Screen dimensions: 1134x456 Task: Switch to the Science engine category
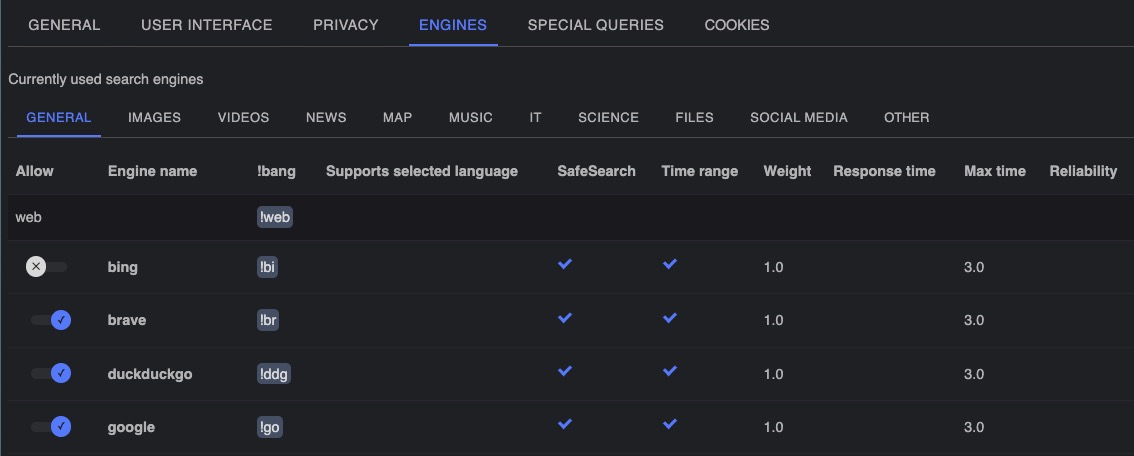(608, 117)
